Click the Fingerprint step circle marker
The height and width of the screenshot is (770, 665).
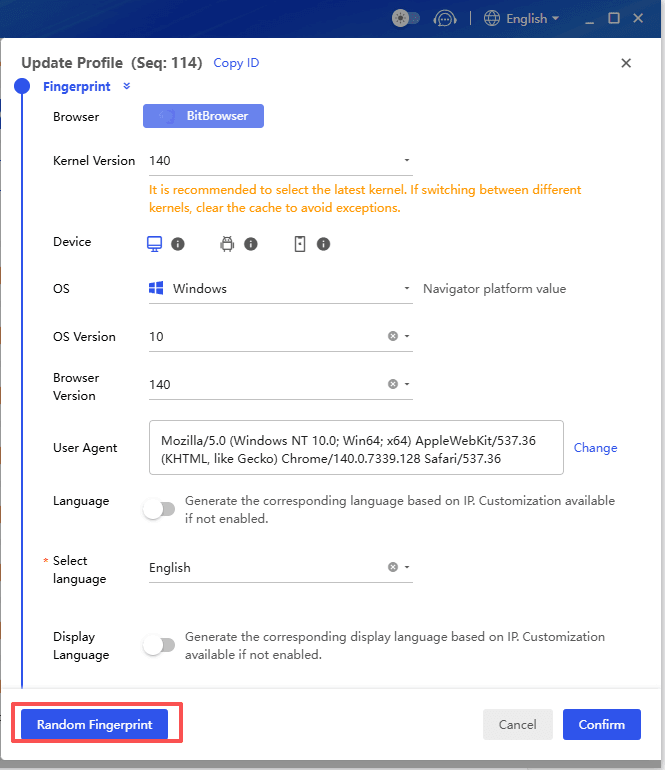22,86
